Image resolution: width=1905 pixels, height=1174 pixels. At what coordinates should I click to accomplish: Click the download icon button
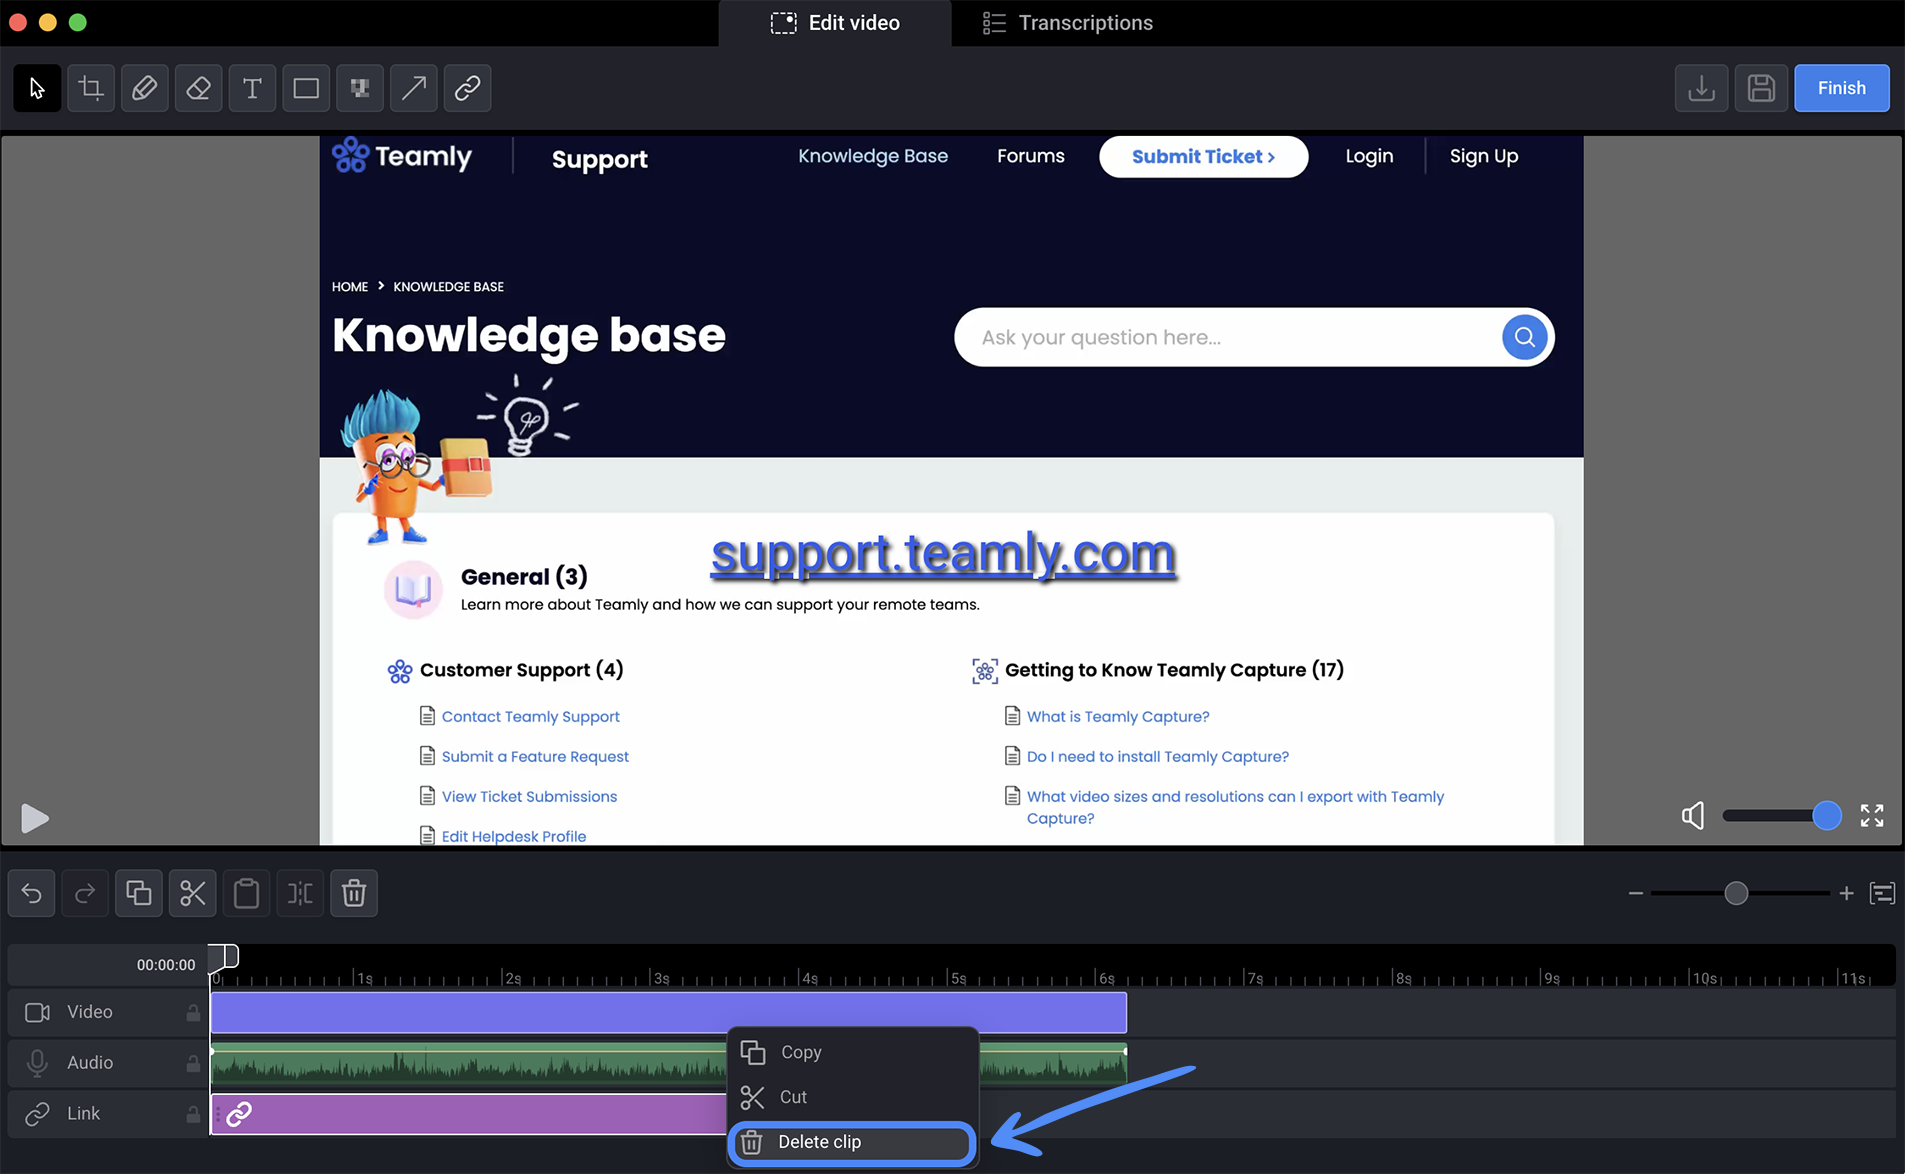(1701, 88)
